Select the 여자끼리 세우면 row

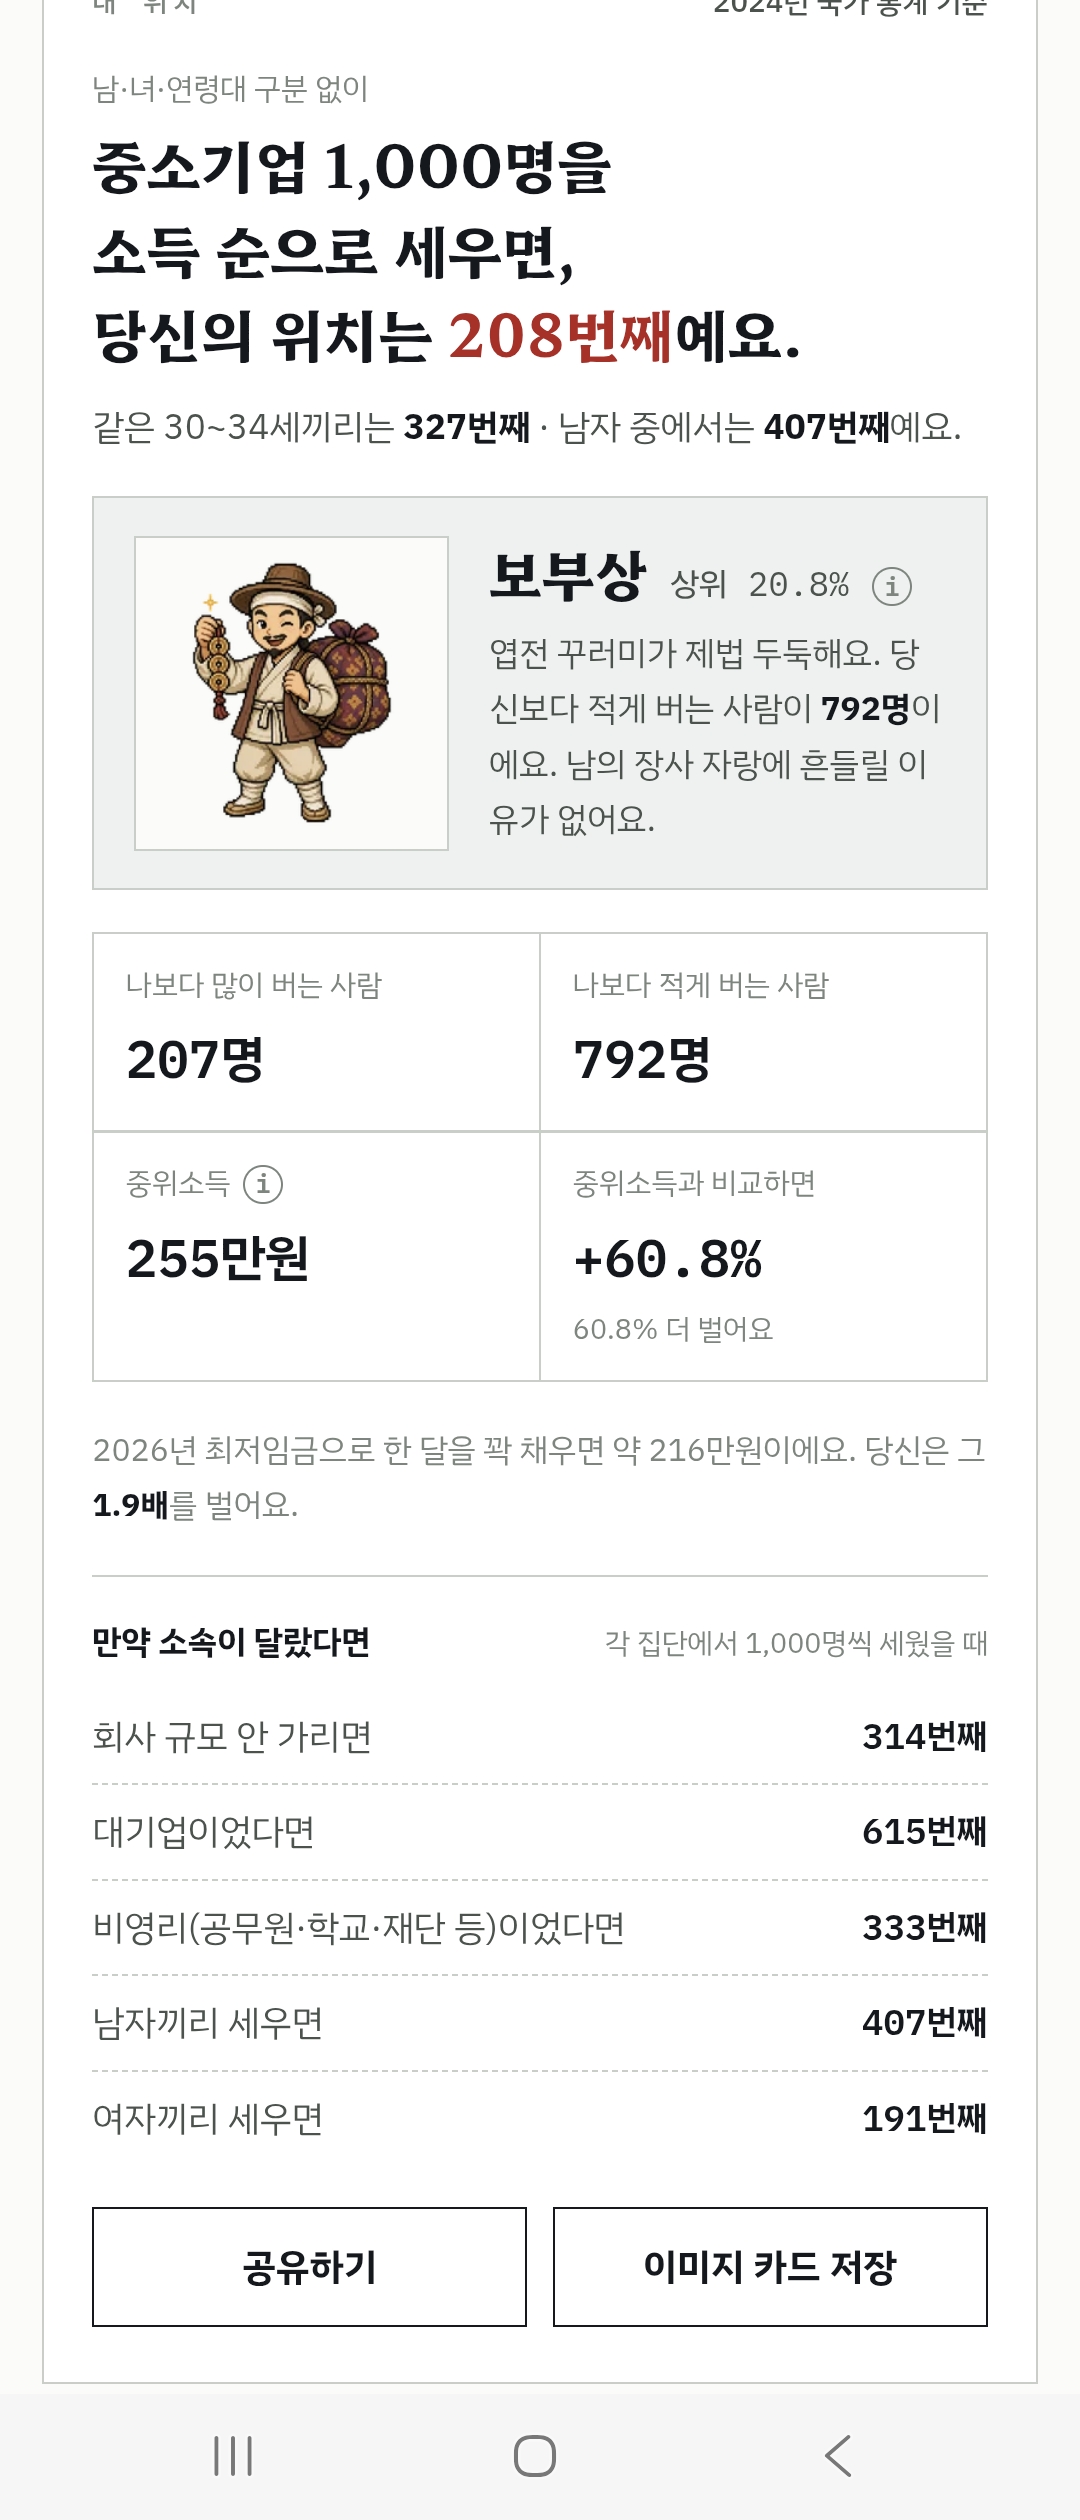[x=540, y=2118]
